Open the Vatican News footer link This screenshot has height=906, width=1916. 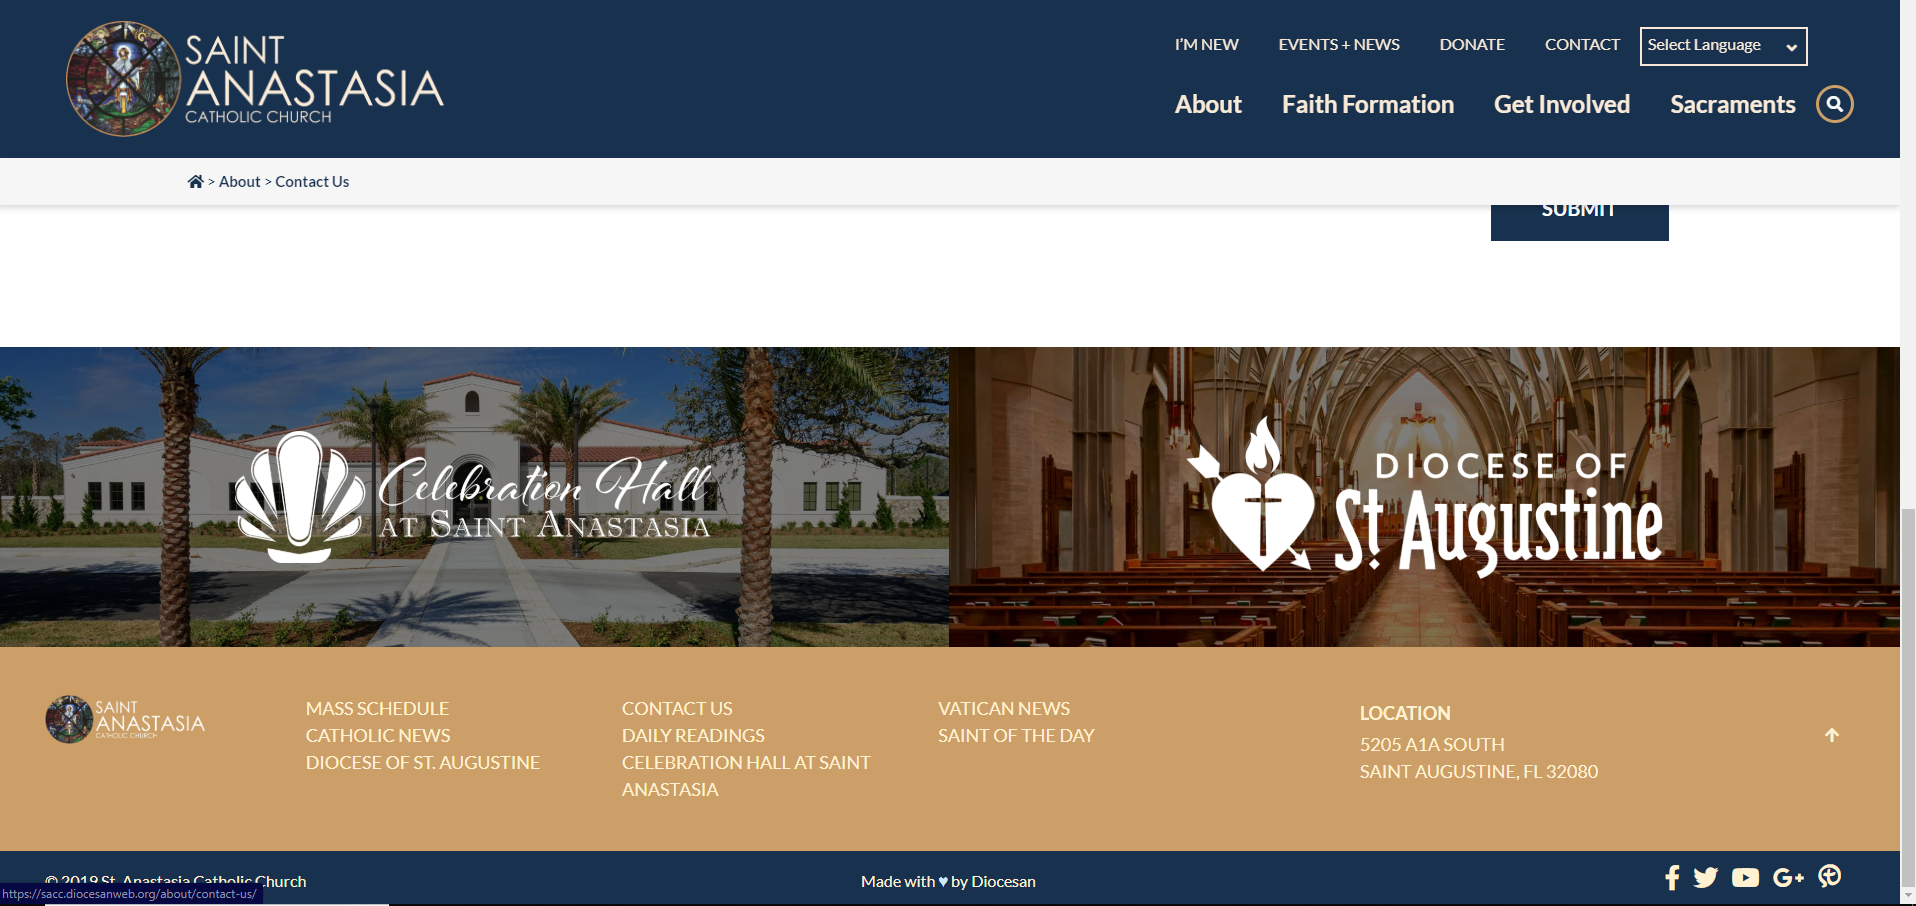pyautogui.click(x=1003, y=709)
